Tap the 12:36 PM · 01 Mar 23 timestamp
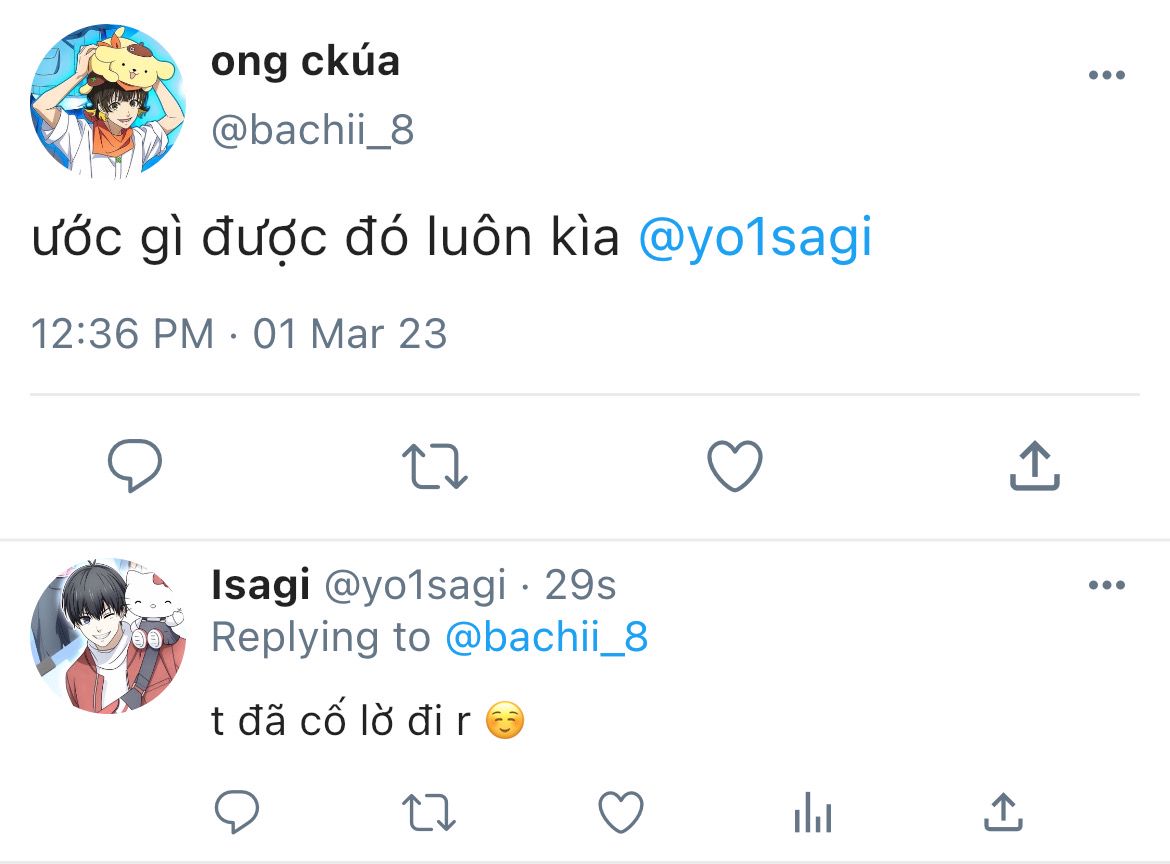The image size is (1170, 864). [x=239, y=333]
